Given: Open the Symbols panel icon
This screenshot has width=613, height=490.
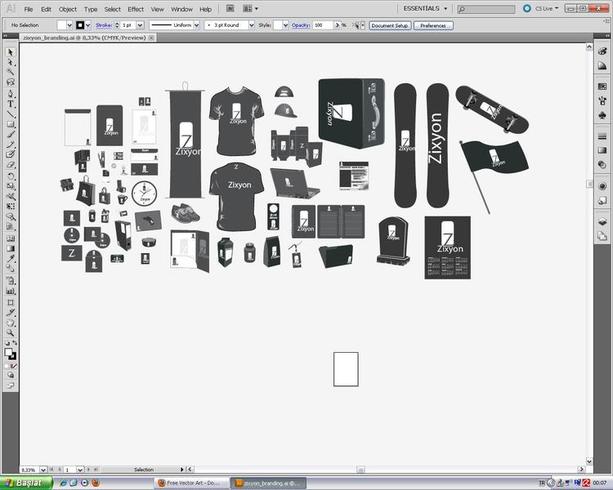Looking at the screenshot, I should [x=602, y=115].
